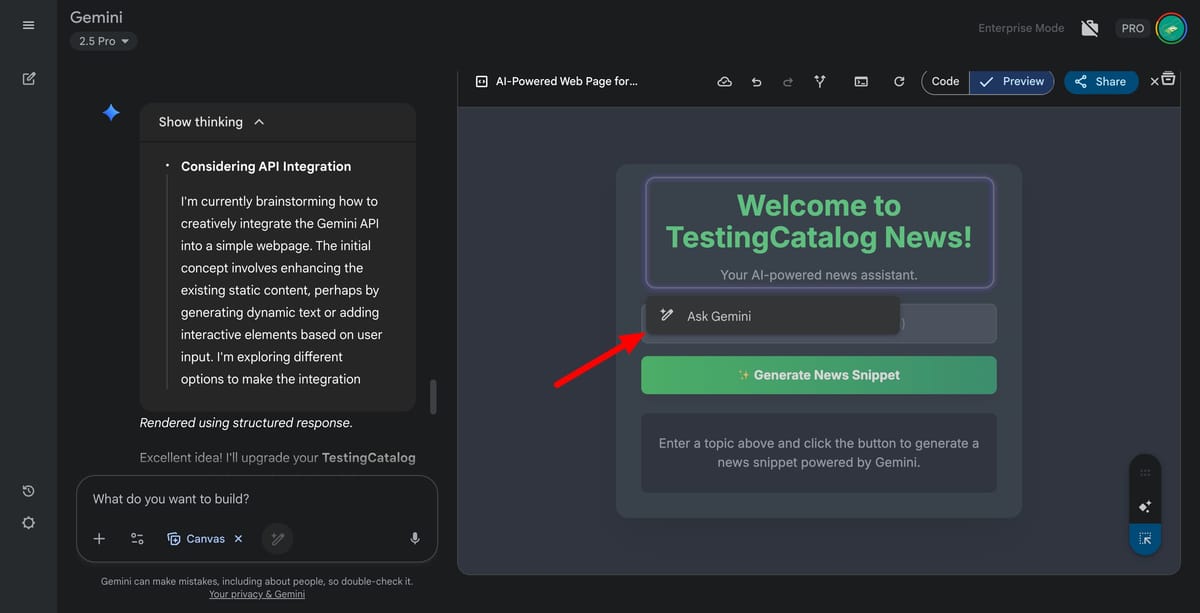Open version history fork icon in toolbar
The image size is (1200, 613).
pos(819,81)
